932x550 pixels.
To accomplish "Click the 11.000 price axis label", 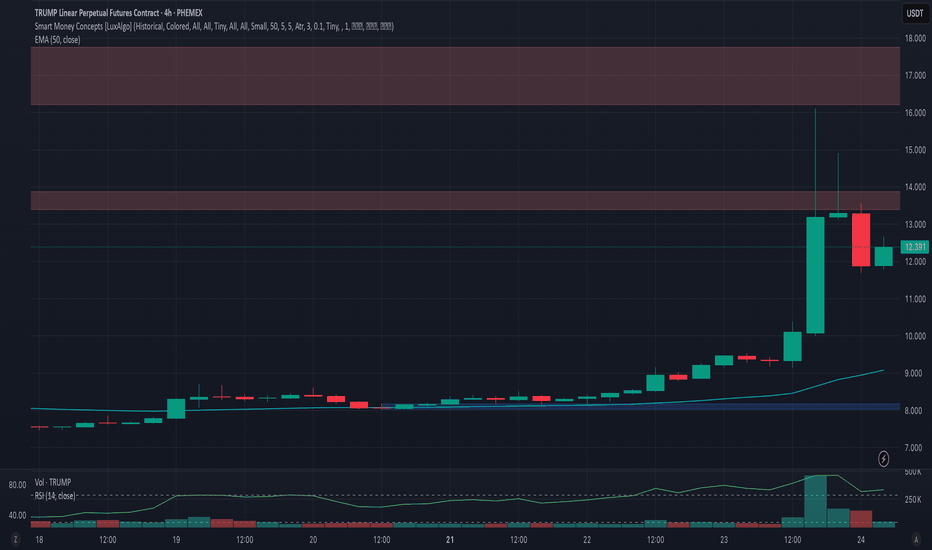I will tap(915, 299).
